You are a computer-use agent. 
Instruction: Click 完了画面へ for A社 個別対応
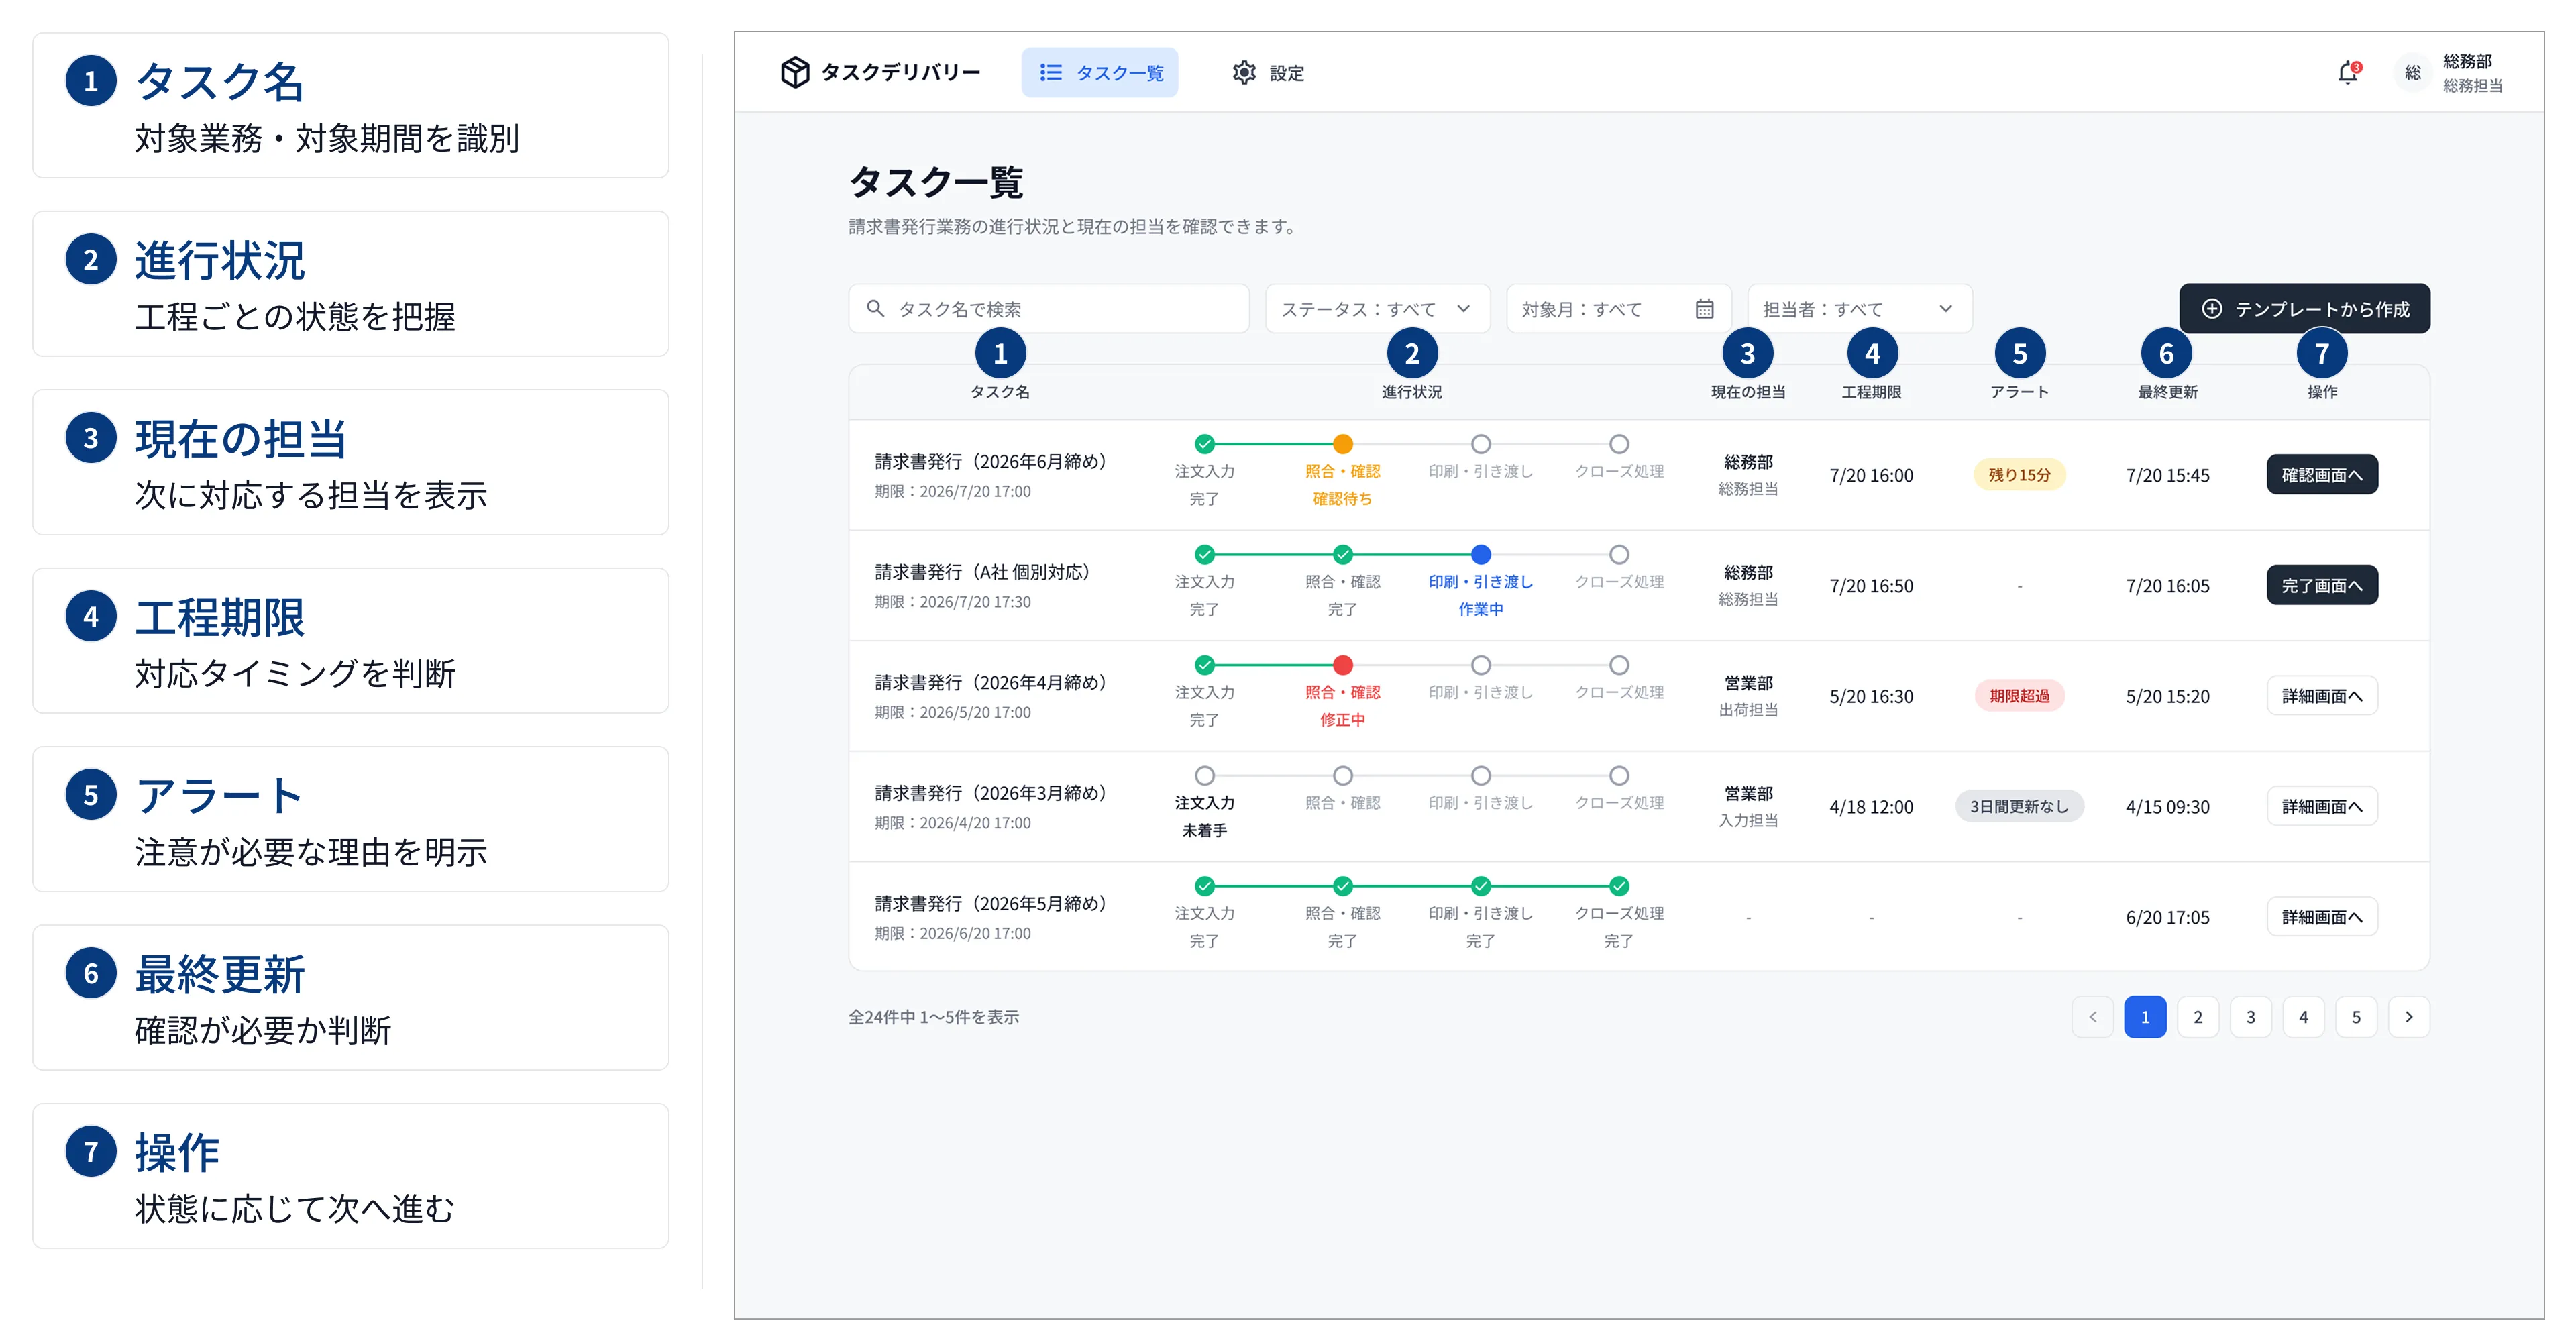(2322, 585)
